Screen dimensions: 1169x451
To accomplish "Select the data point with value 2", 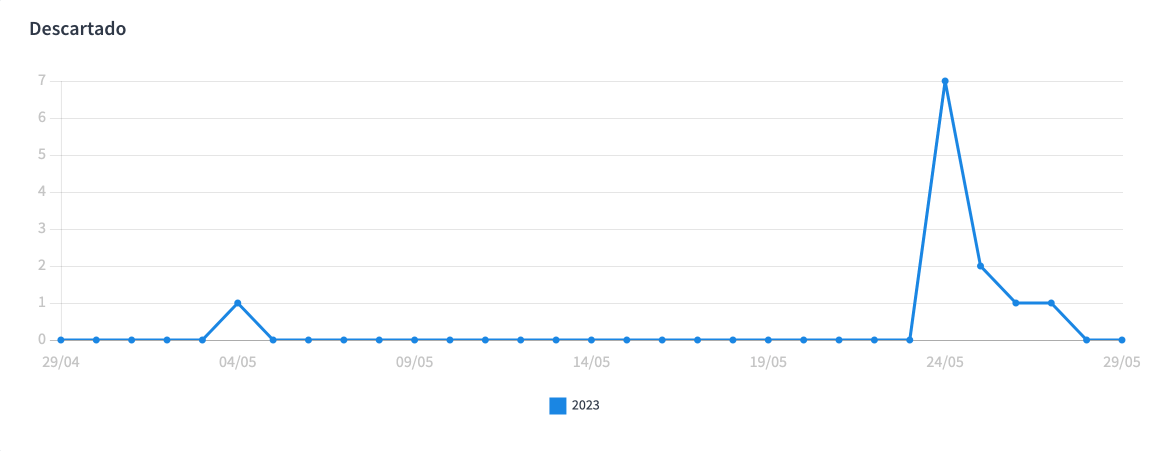I will tap(980, 266).
